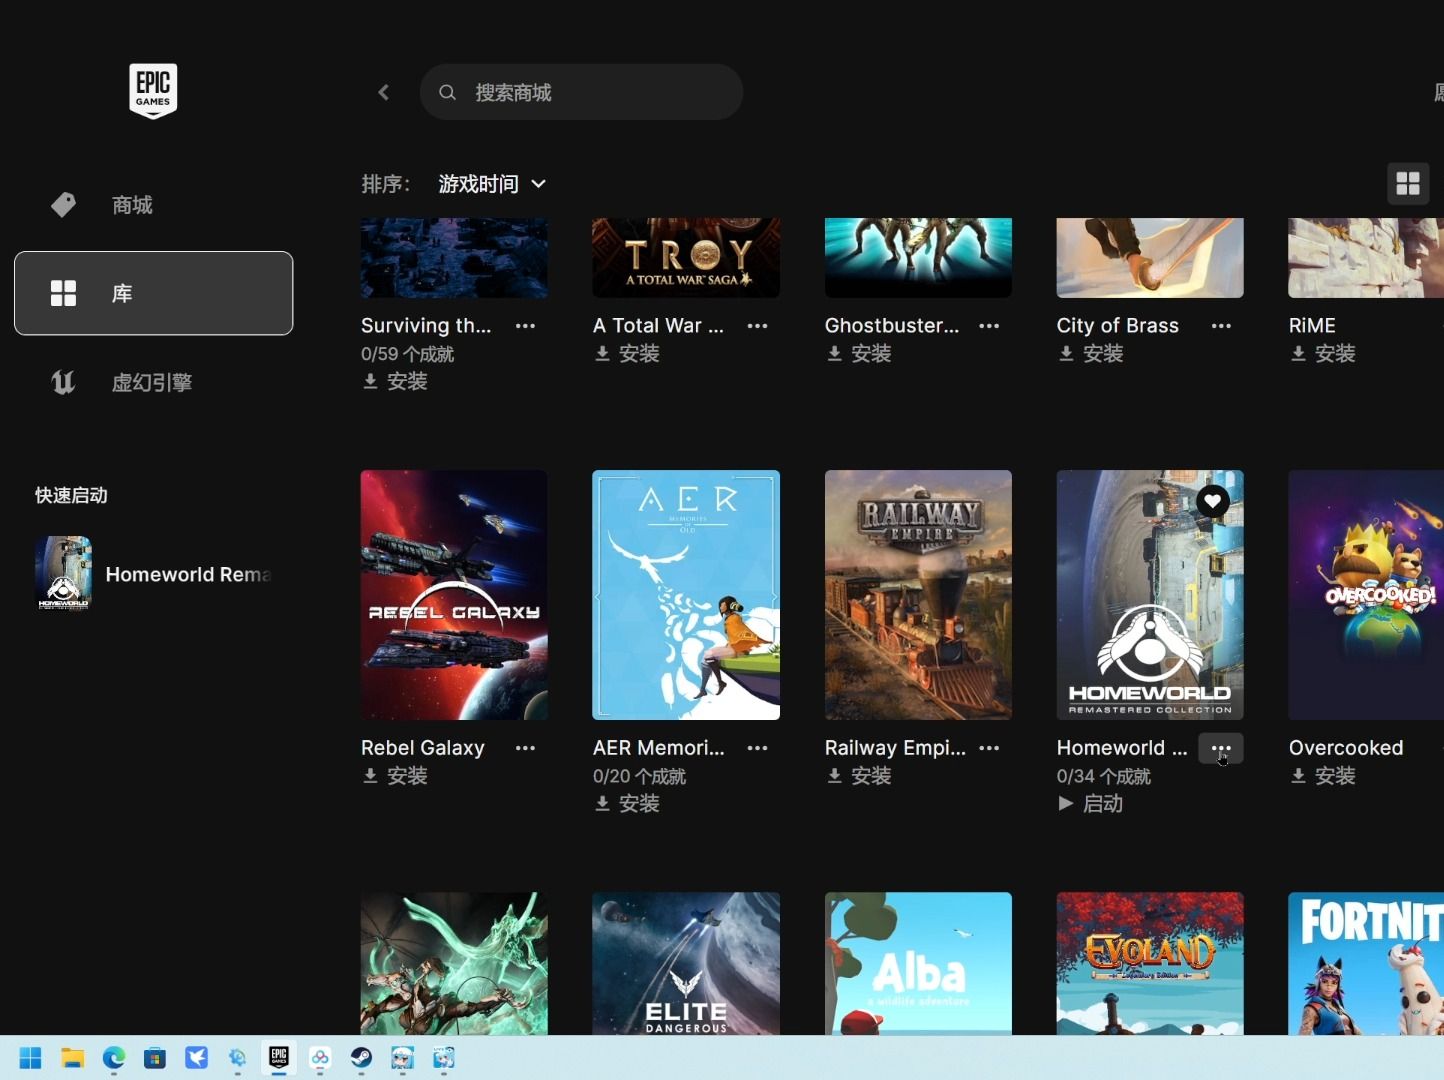1444x1080 pixels.
Task: Click the Elite Dangerous cover art
Action: [686, 964]
